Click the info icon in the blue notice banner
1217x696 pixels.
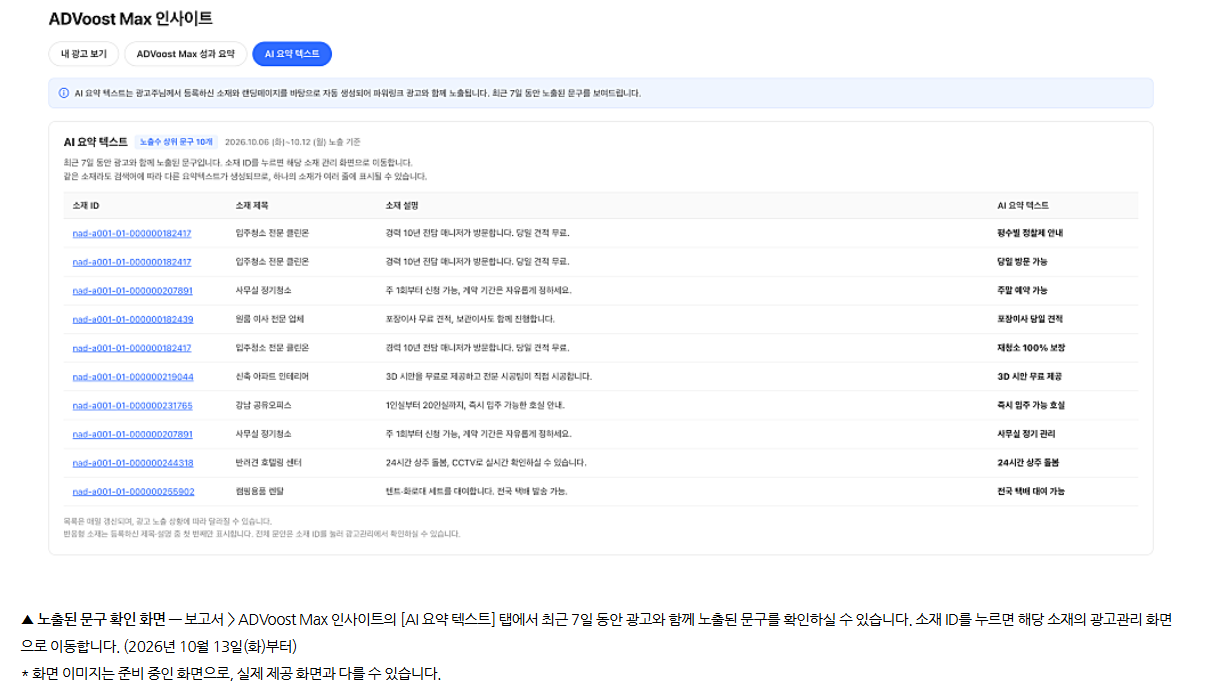click(x=64, y=93)
